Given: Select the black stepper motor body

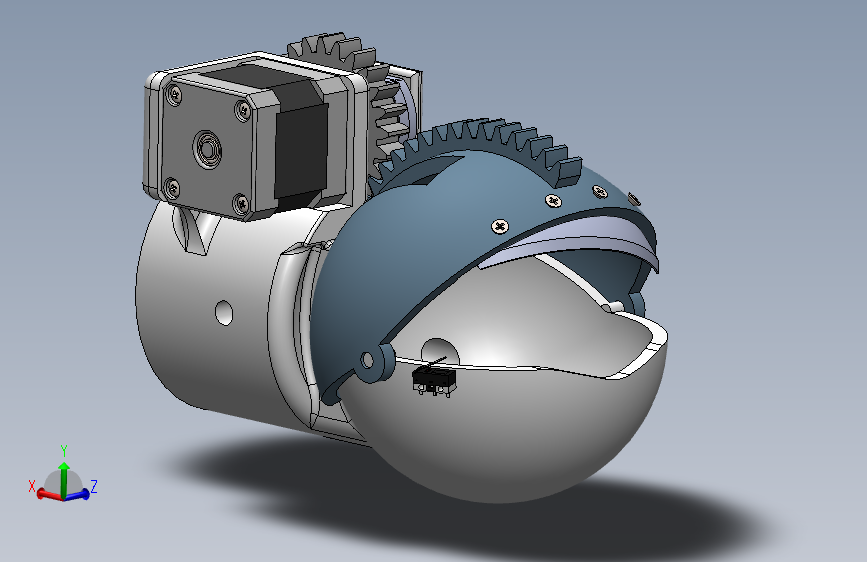Looking at the screenshot, I should coord(301,149).
